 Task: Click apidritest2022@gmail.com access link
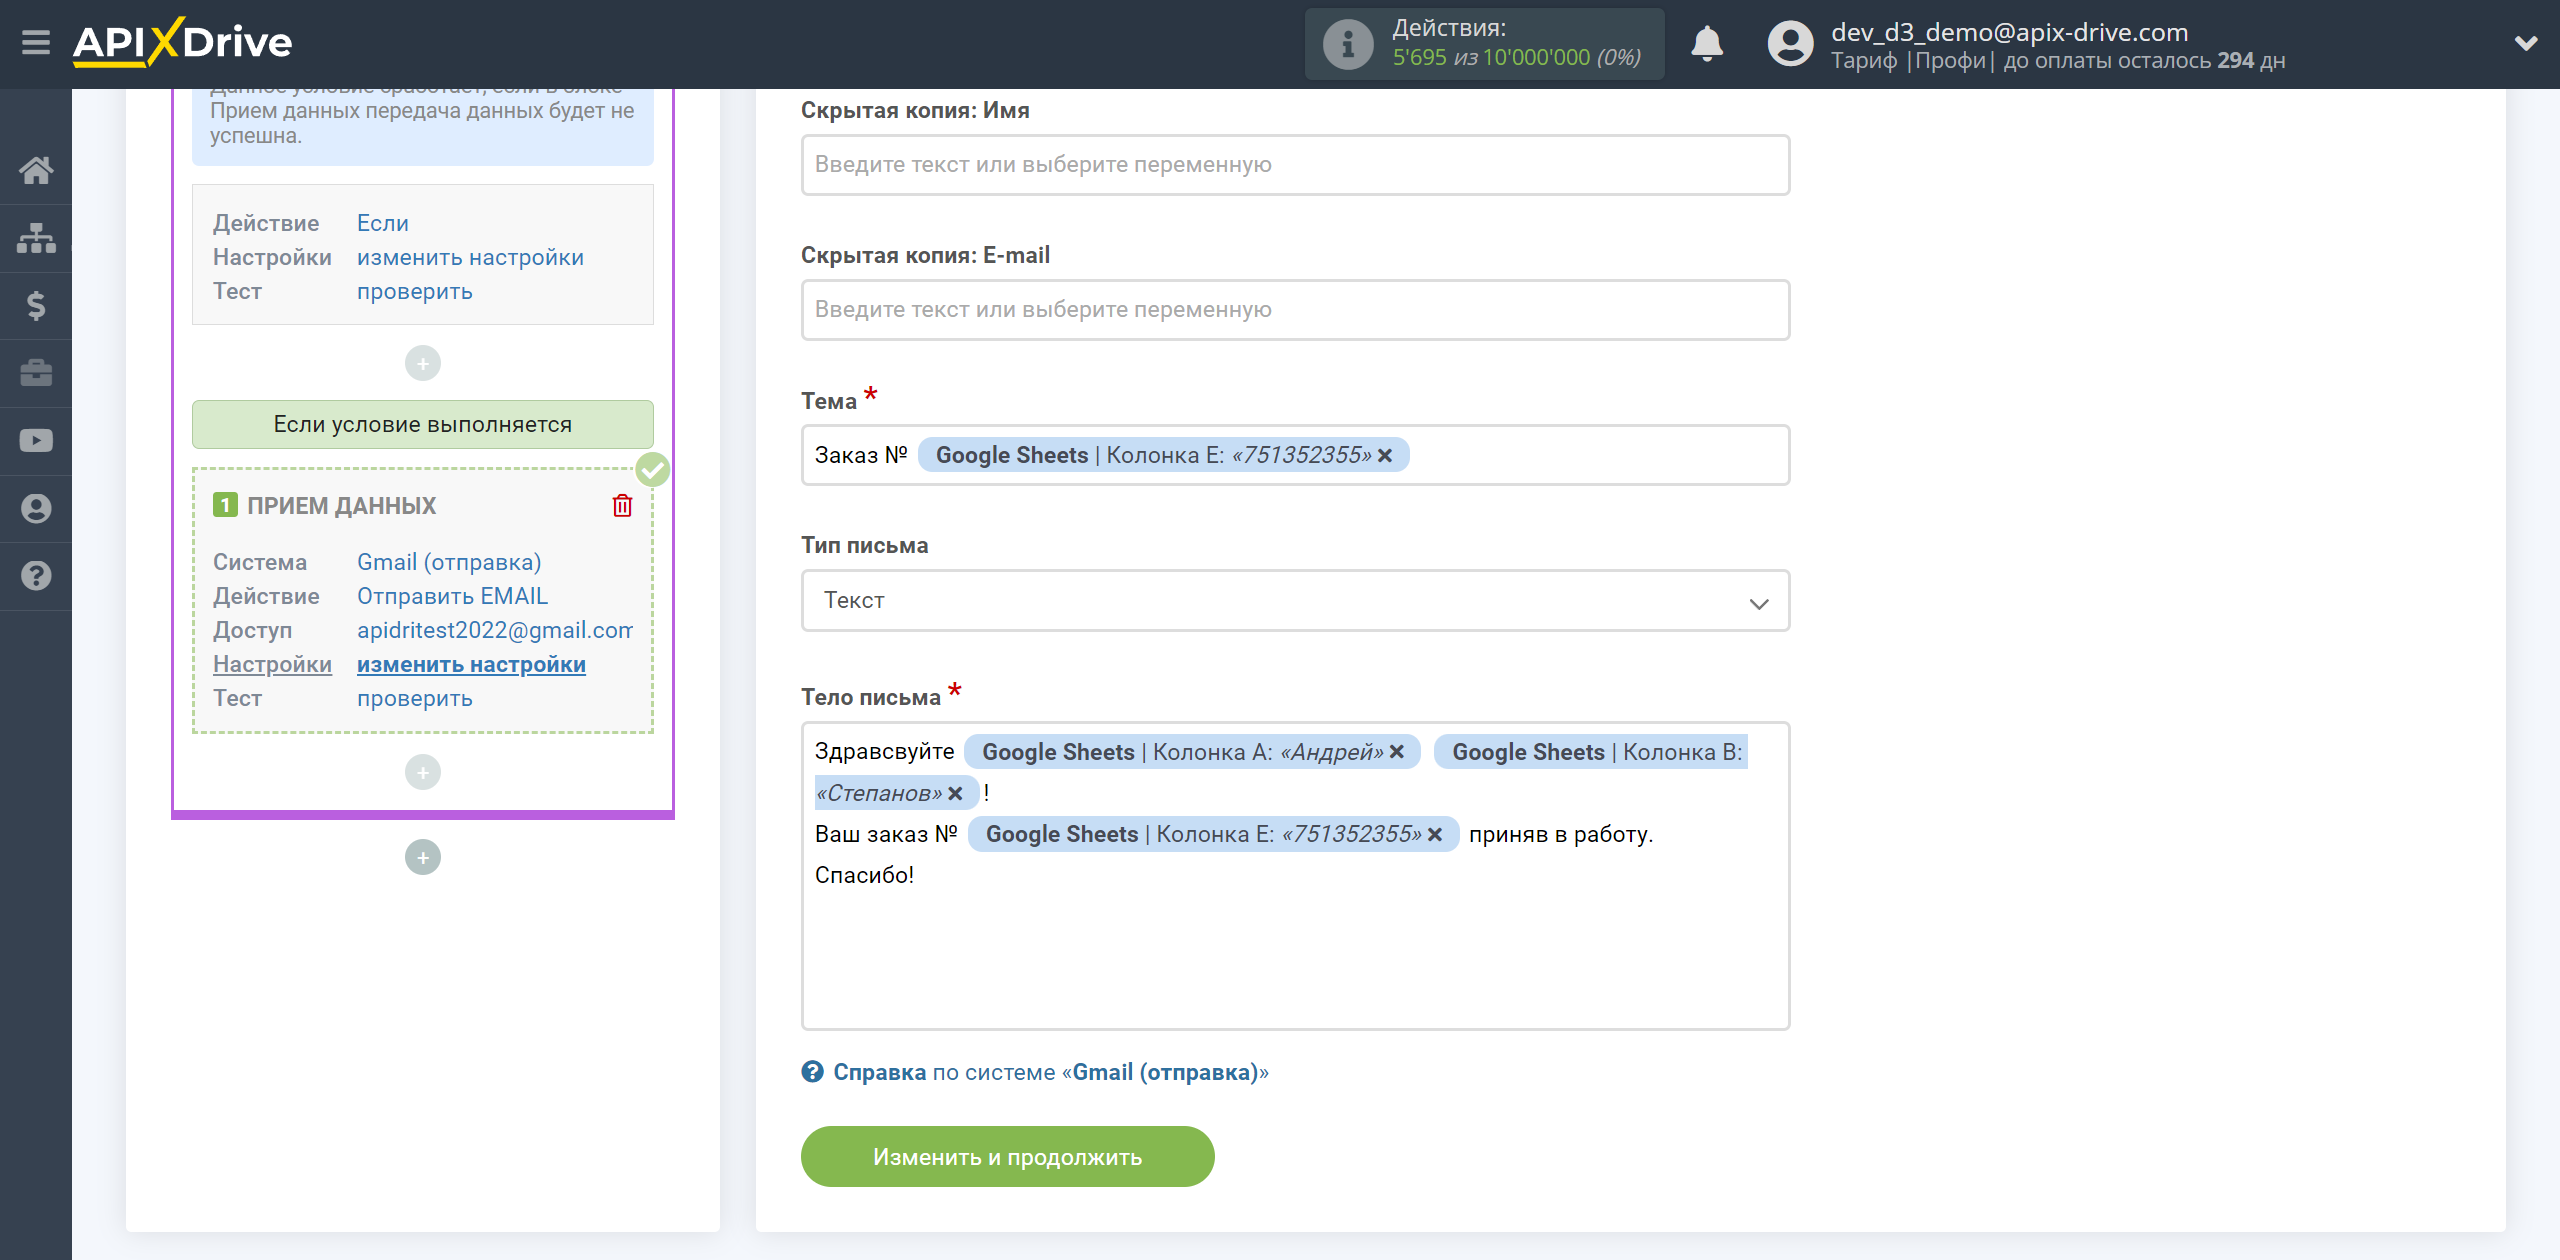pos(495,630)
